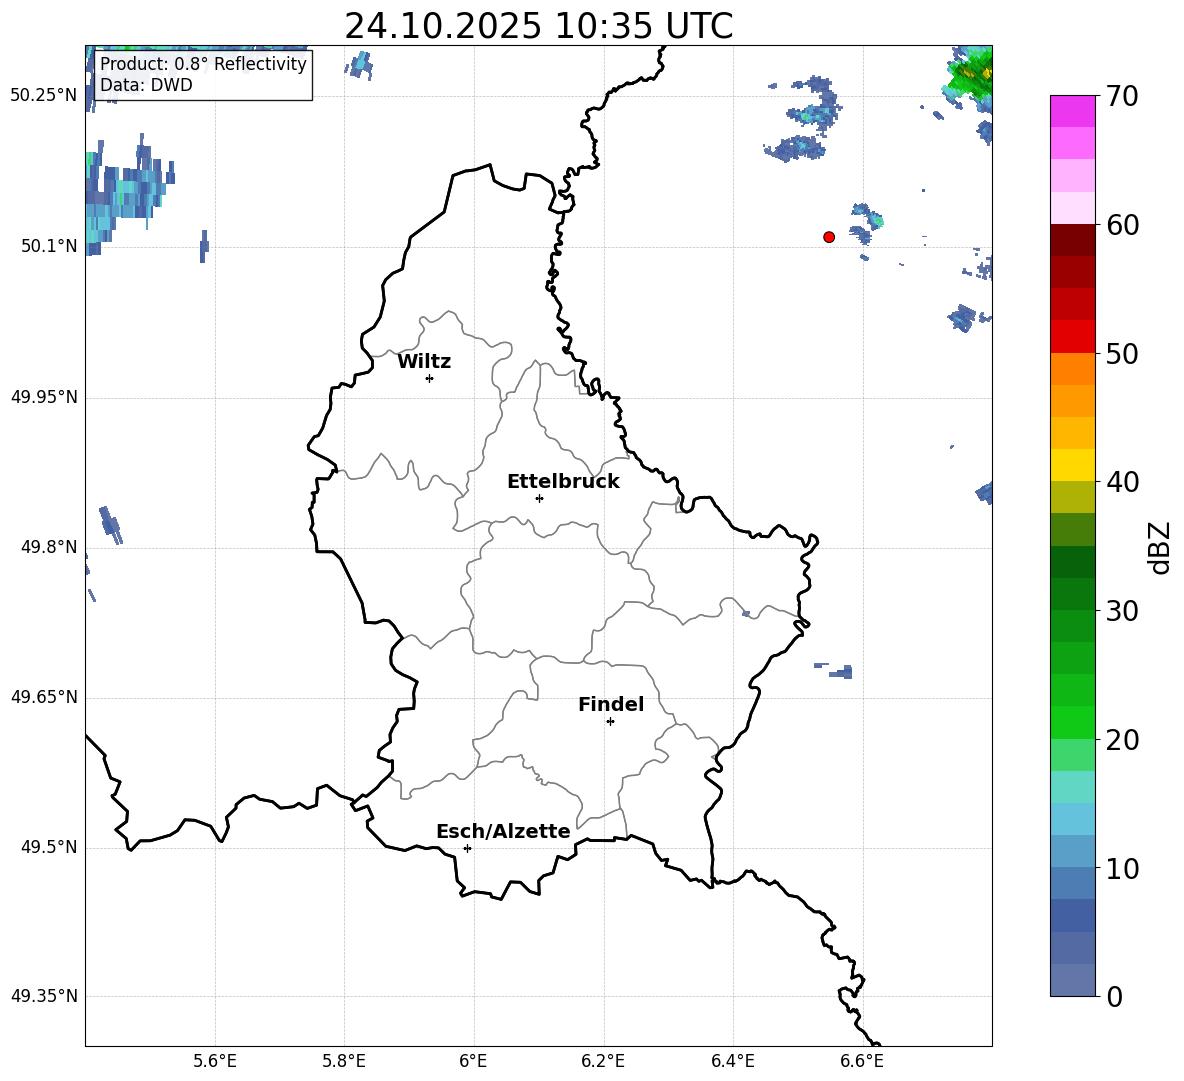Click the Ettelbruck station cross marker
Screen dimensions: 1184x1081
539,498
